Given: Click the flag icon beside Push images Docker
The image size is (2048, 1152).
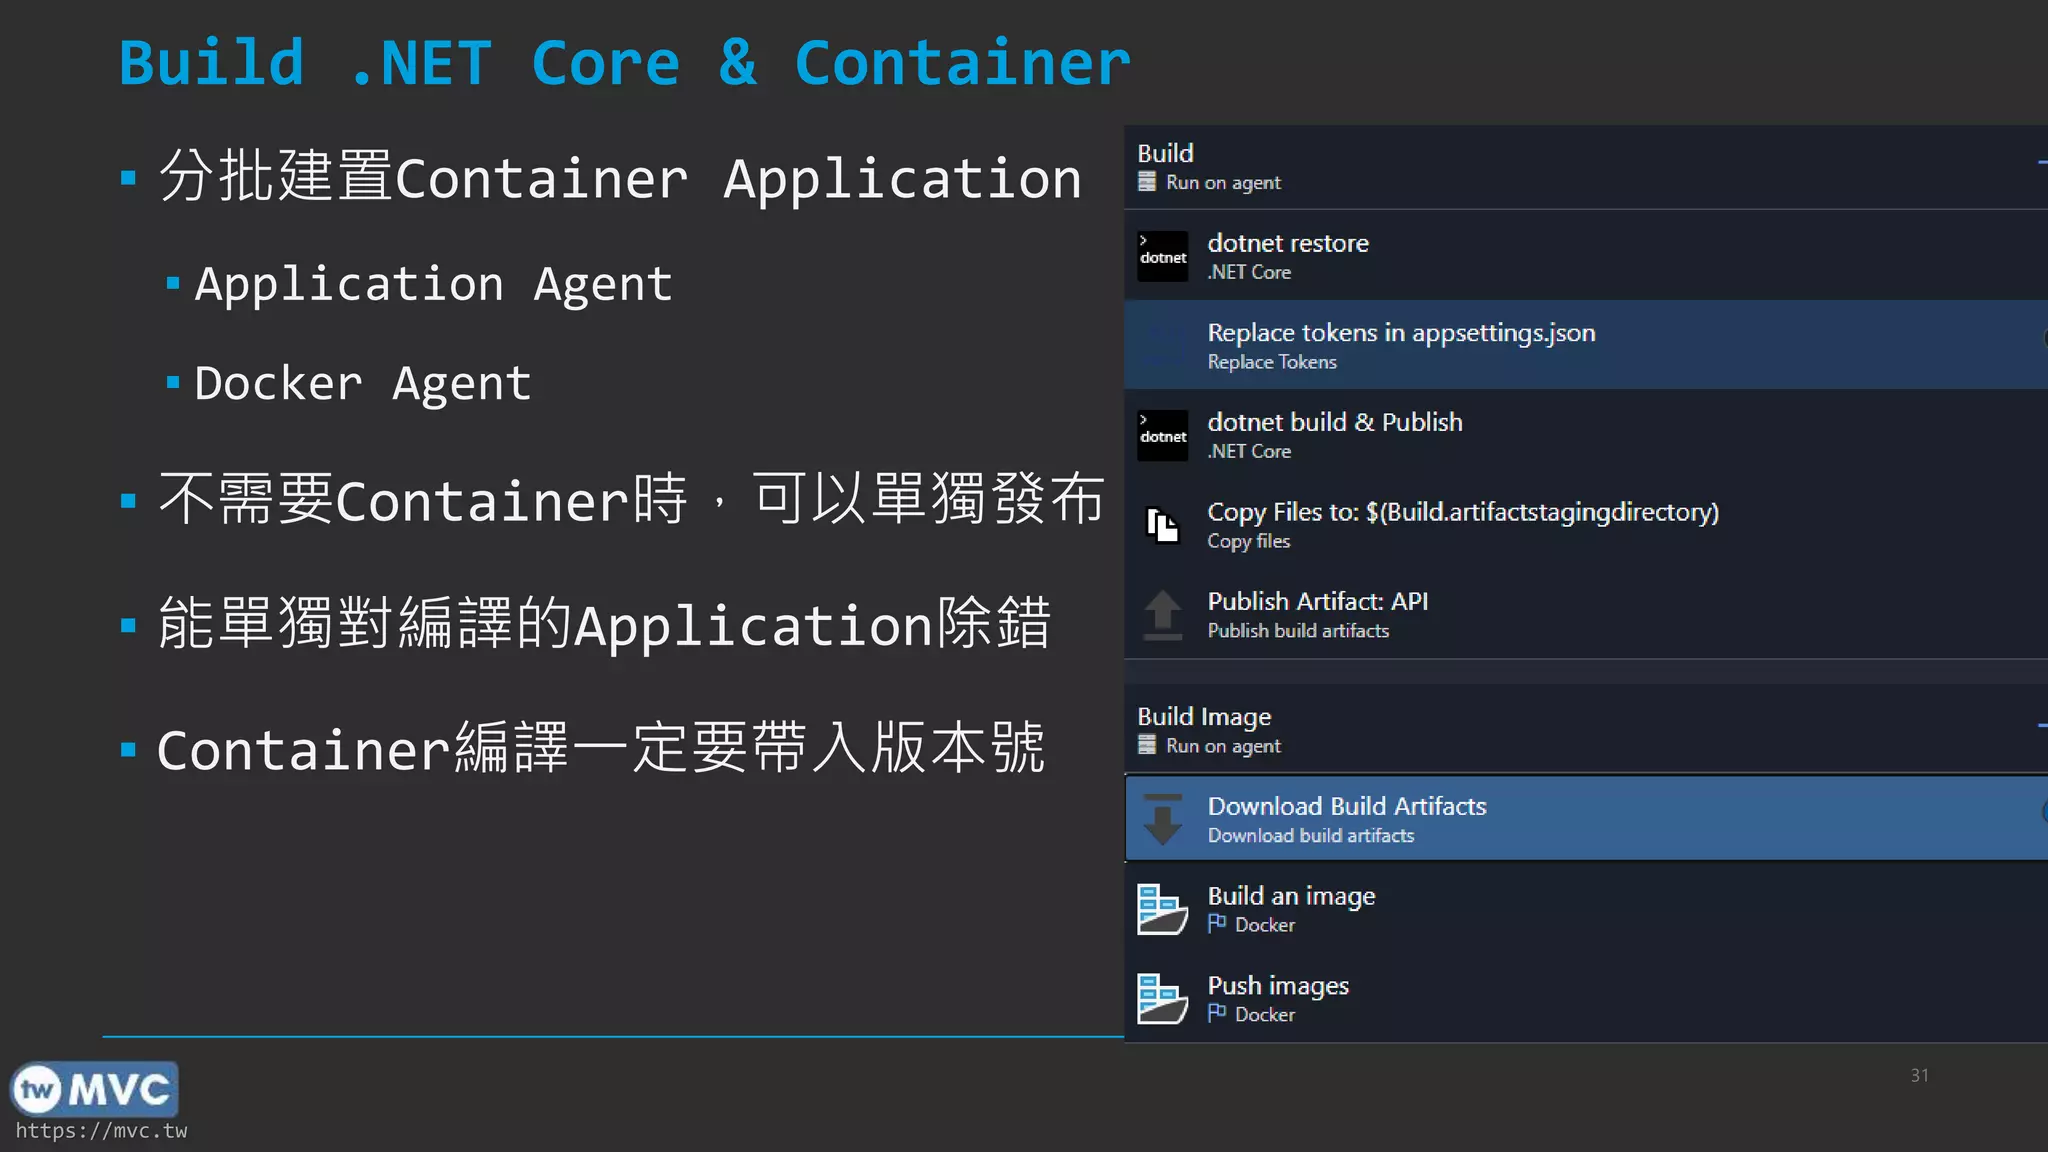Looking at the screenshot, I should pos(1217,1013).
